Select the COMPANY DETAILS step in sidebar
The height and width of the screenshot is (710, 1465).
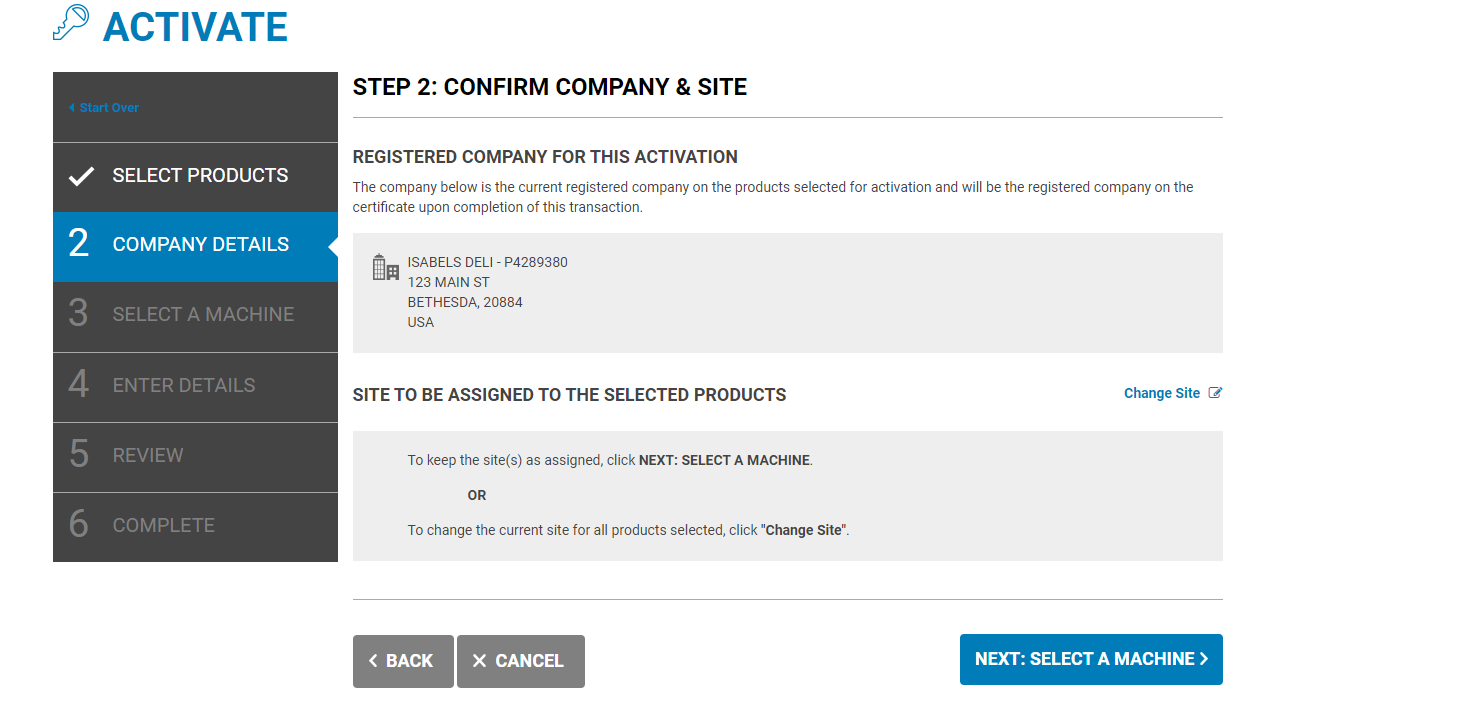pos(195,244)
